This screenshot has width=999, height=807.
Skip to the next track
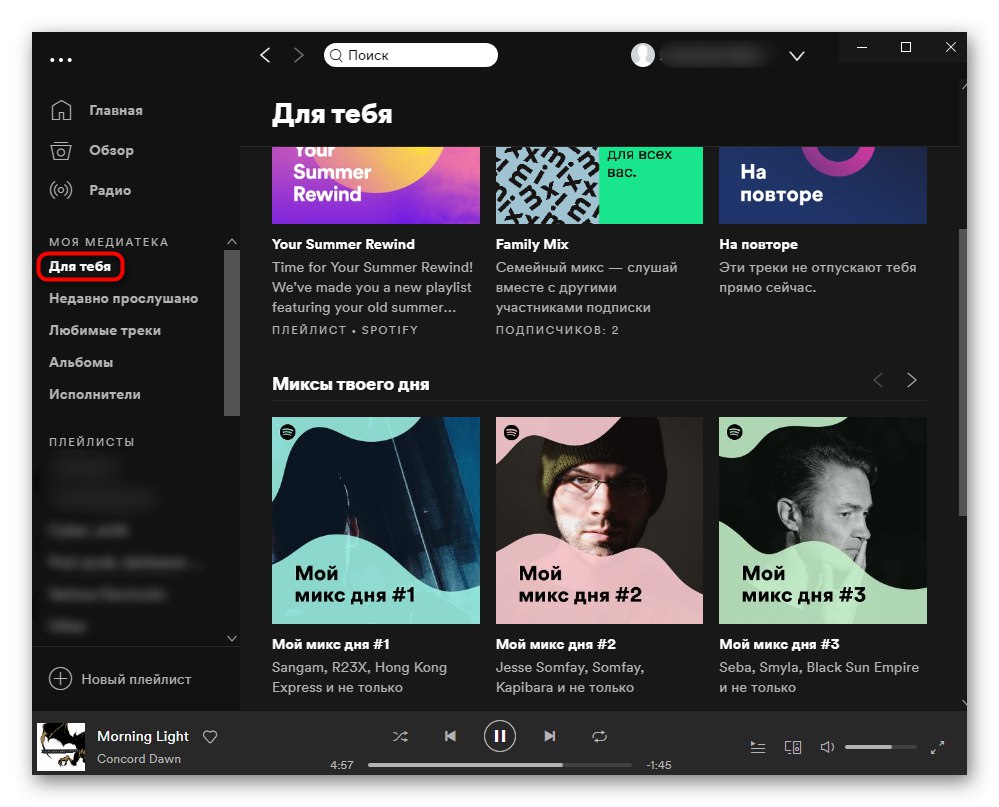[549, 736]
